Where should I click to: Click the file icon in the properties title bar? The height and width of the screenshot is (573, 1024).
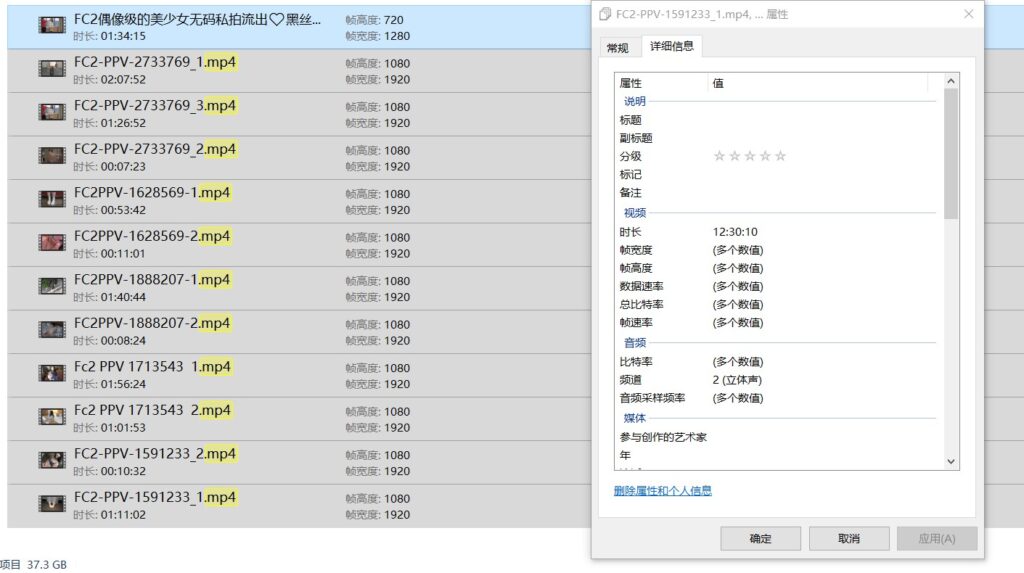coord(604,15)
